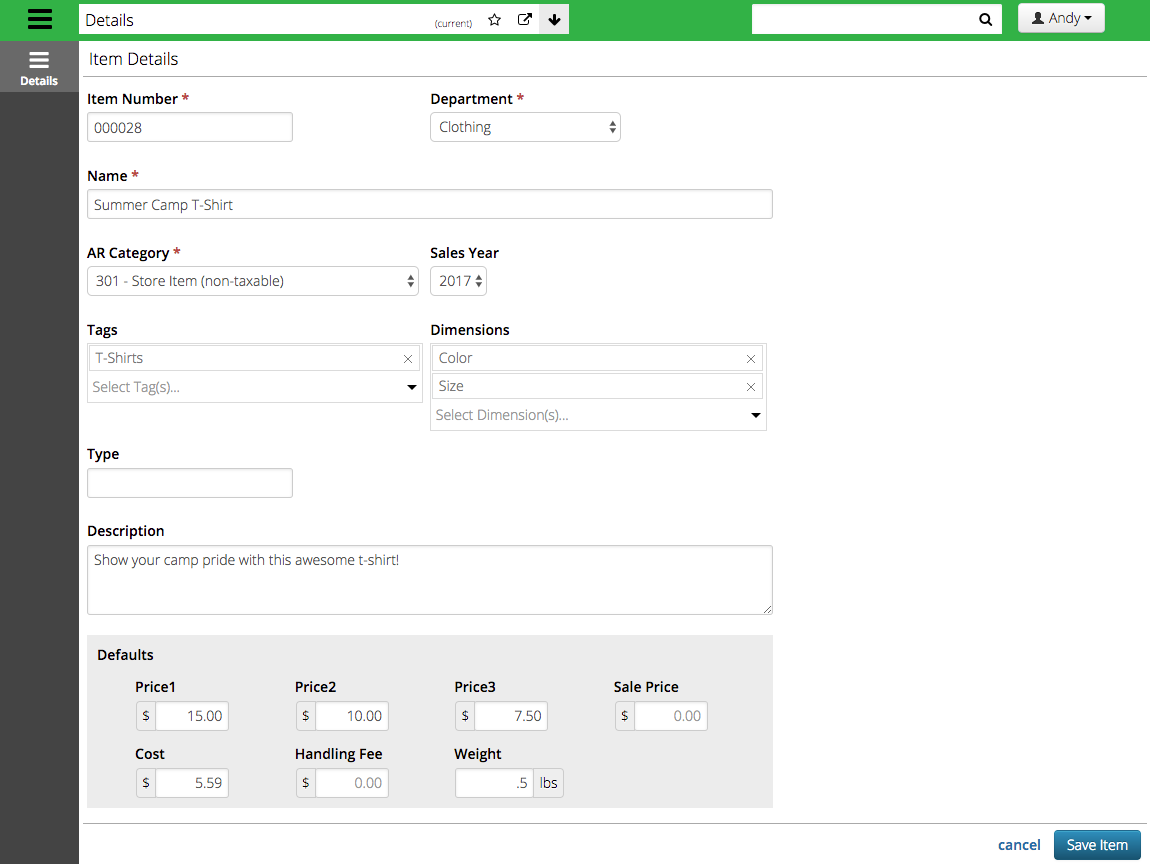Open the Department dropdown
The width and height of the screenshot is (1150, 864).
(525, 127)
